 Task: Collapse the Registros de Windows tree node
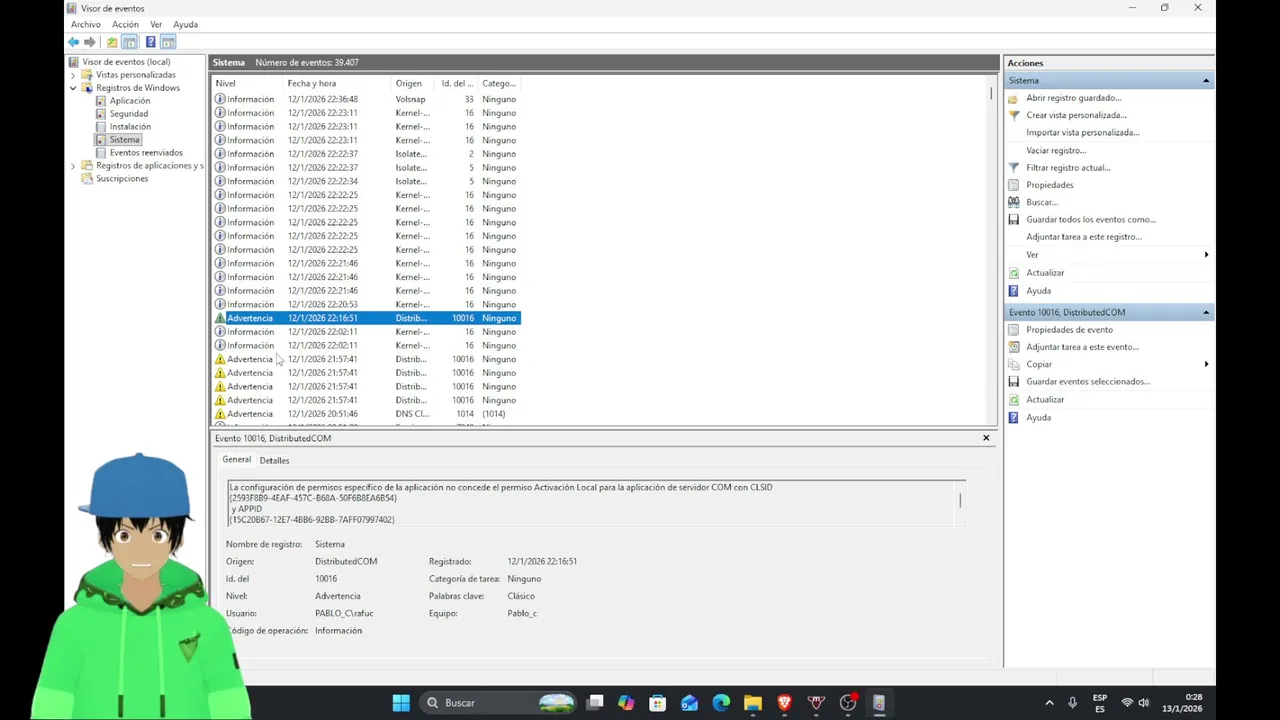(73, 88)
